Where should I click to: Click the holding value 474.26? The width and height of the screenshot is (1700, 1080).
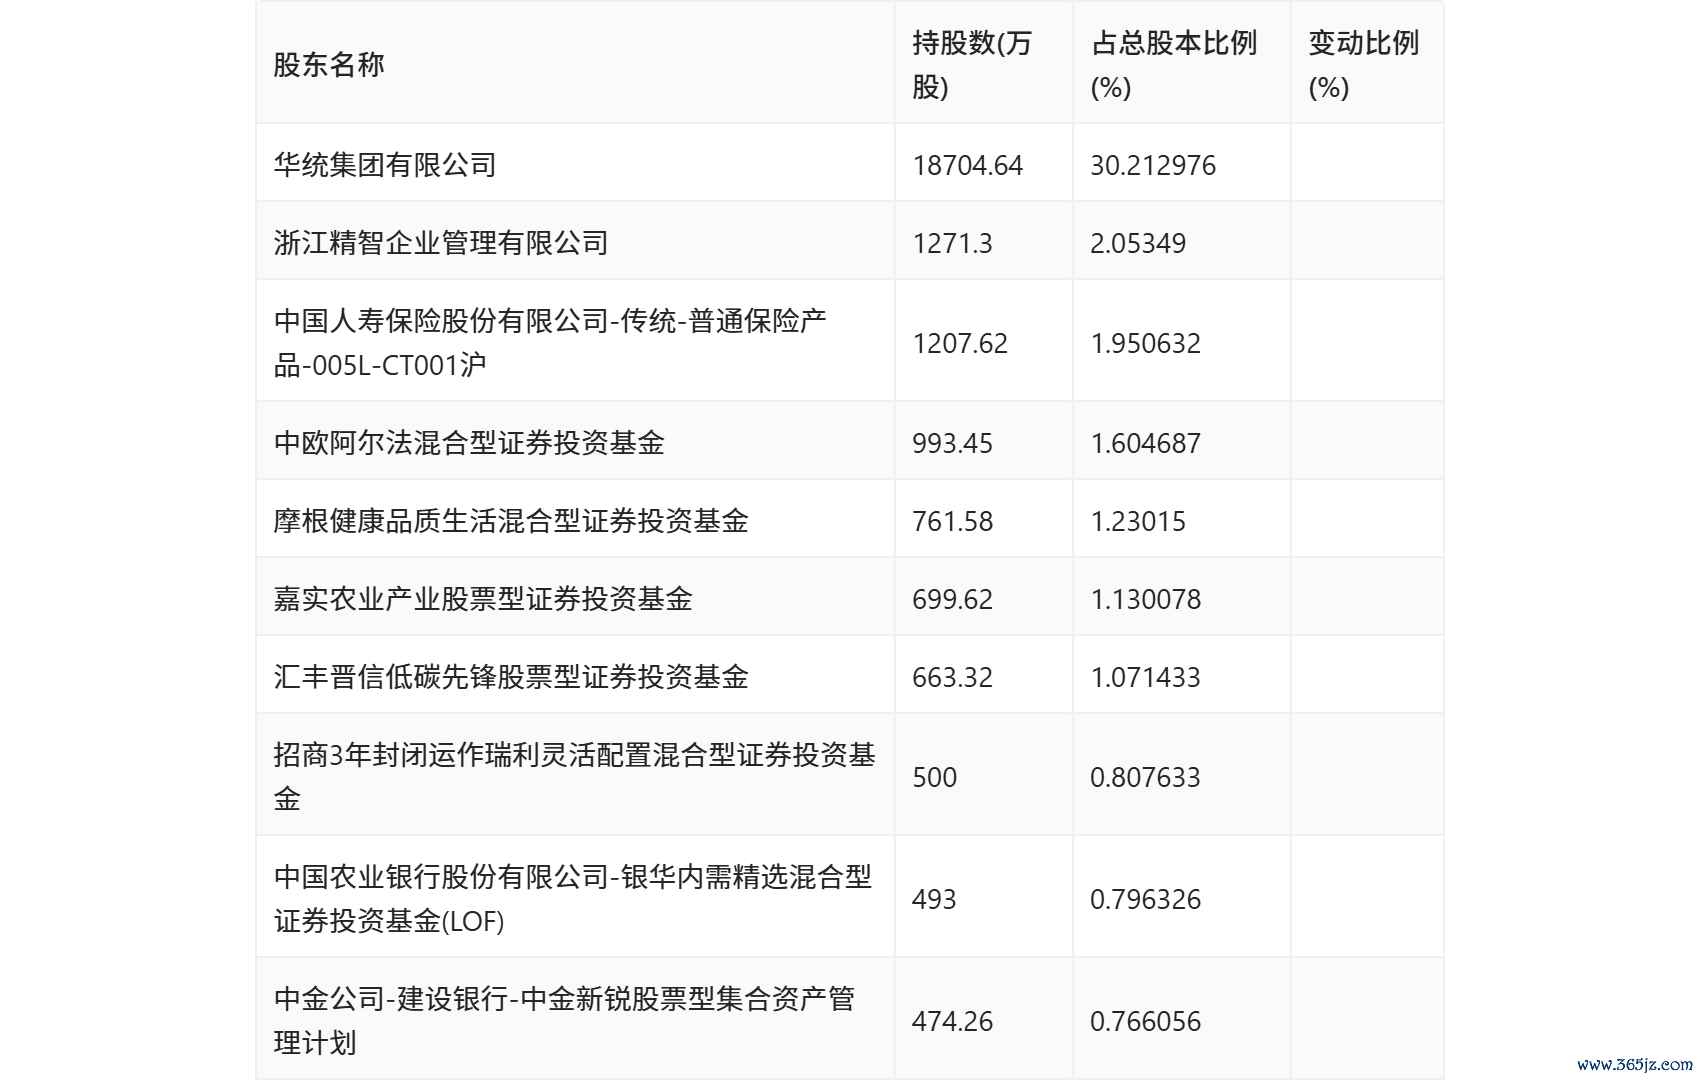[x=952, y=1021]
